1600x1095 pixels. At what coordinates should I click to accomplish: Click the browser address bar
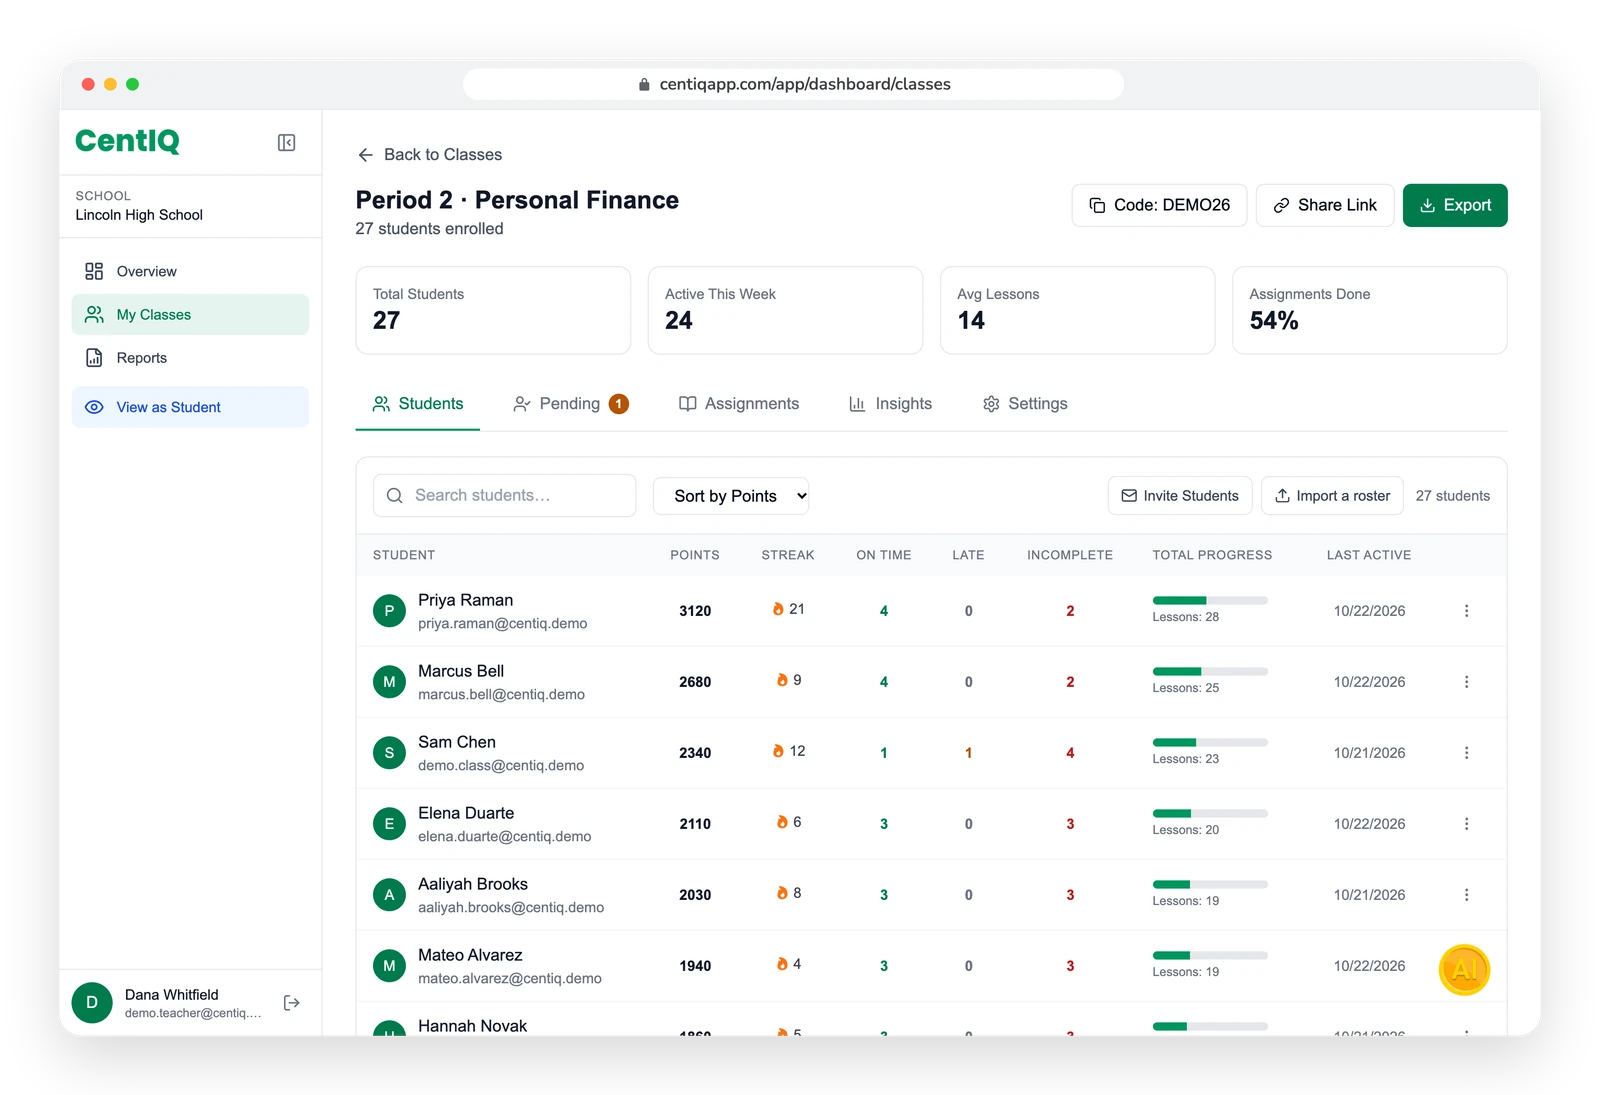click(x=793, y=84)
